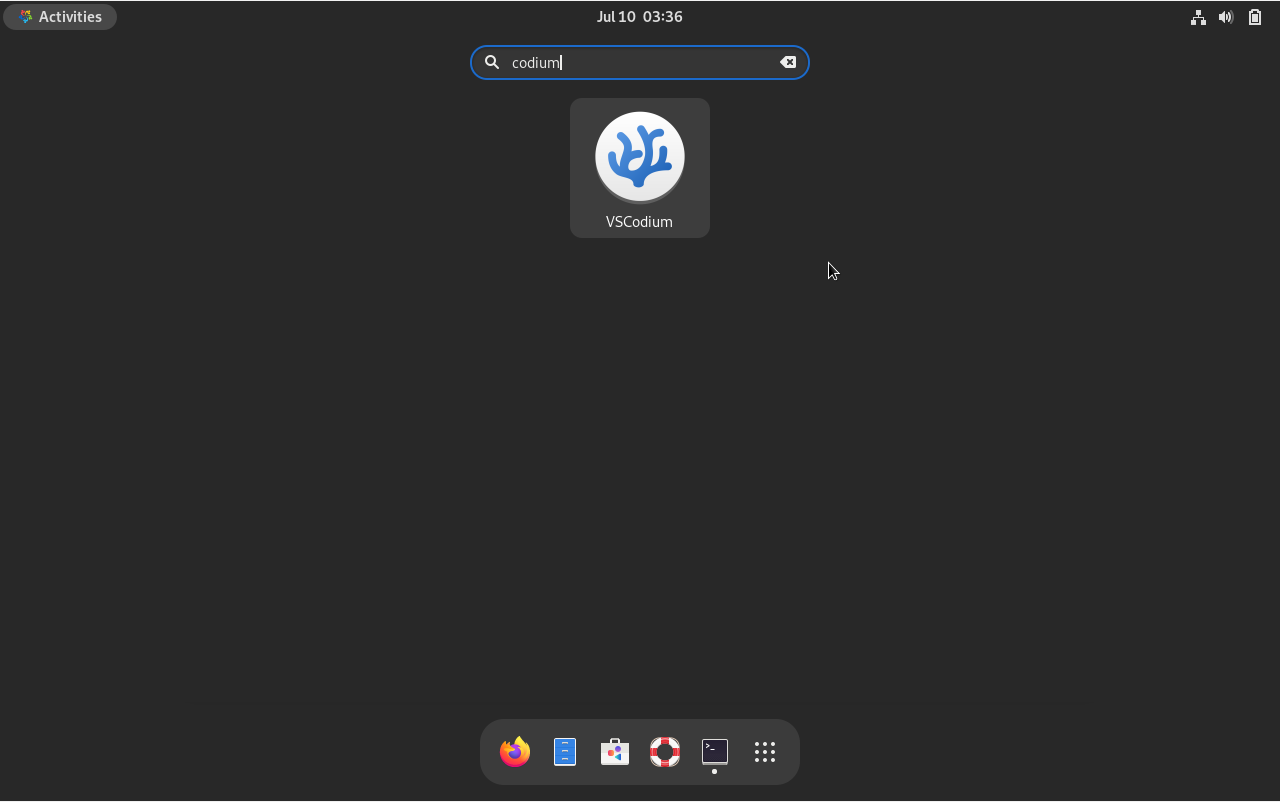
Task: Show the applications grid from the dock
Action: click(x=764, y=752)
